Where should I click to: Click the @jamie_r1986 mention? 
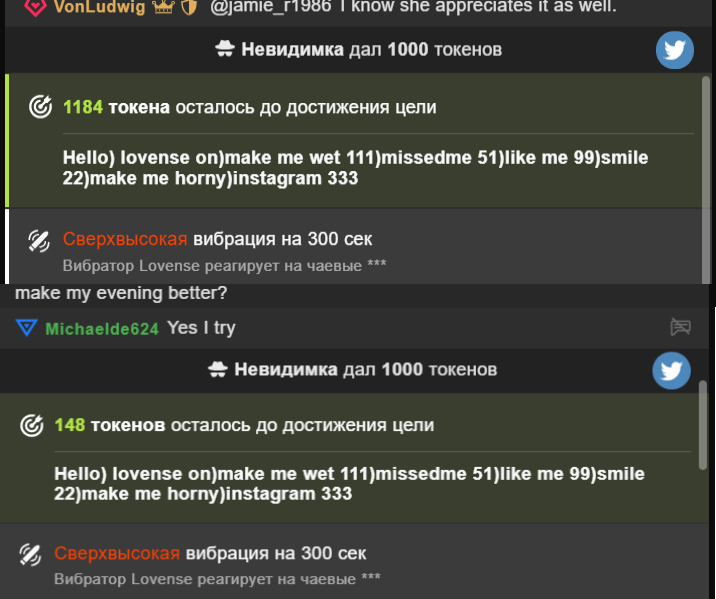pyautogui.click(x=271, y=6)
